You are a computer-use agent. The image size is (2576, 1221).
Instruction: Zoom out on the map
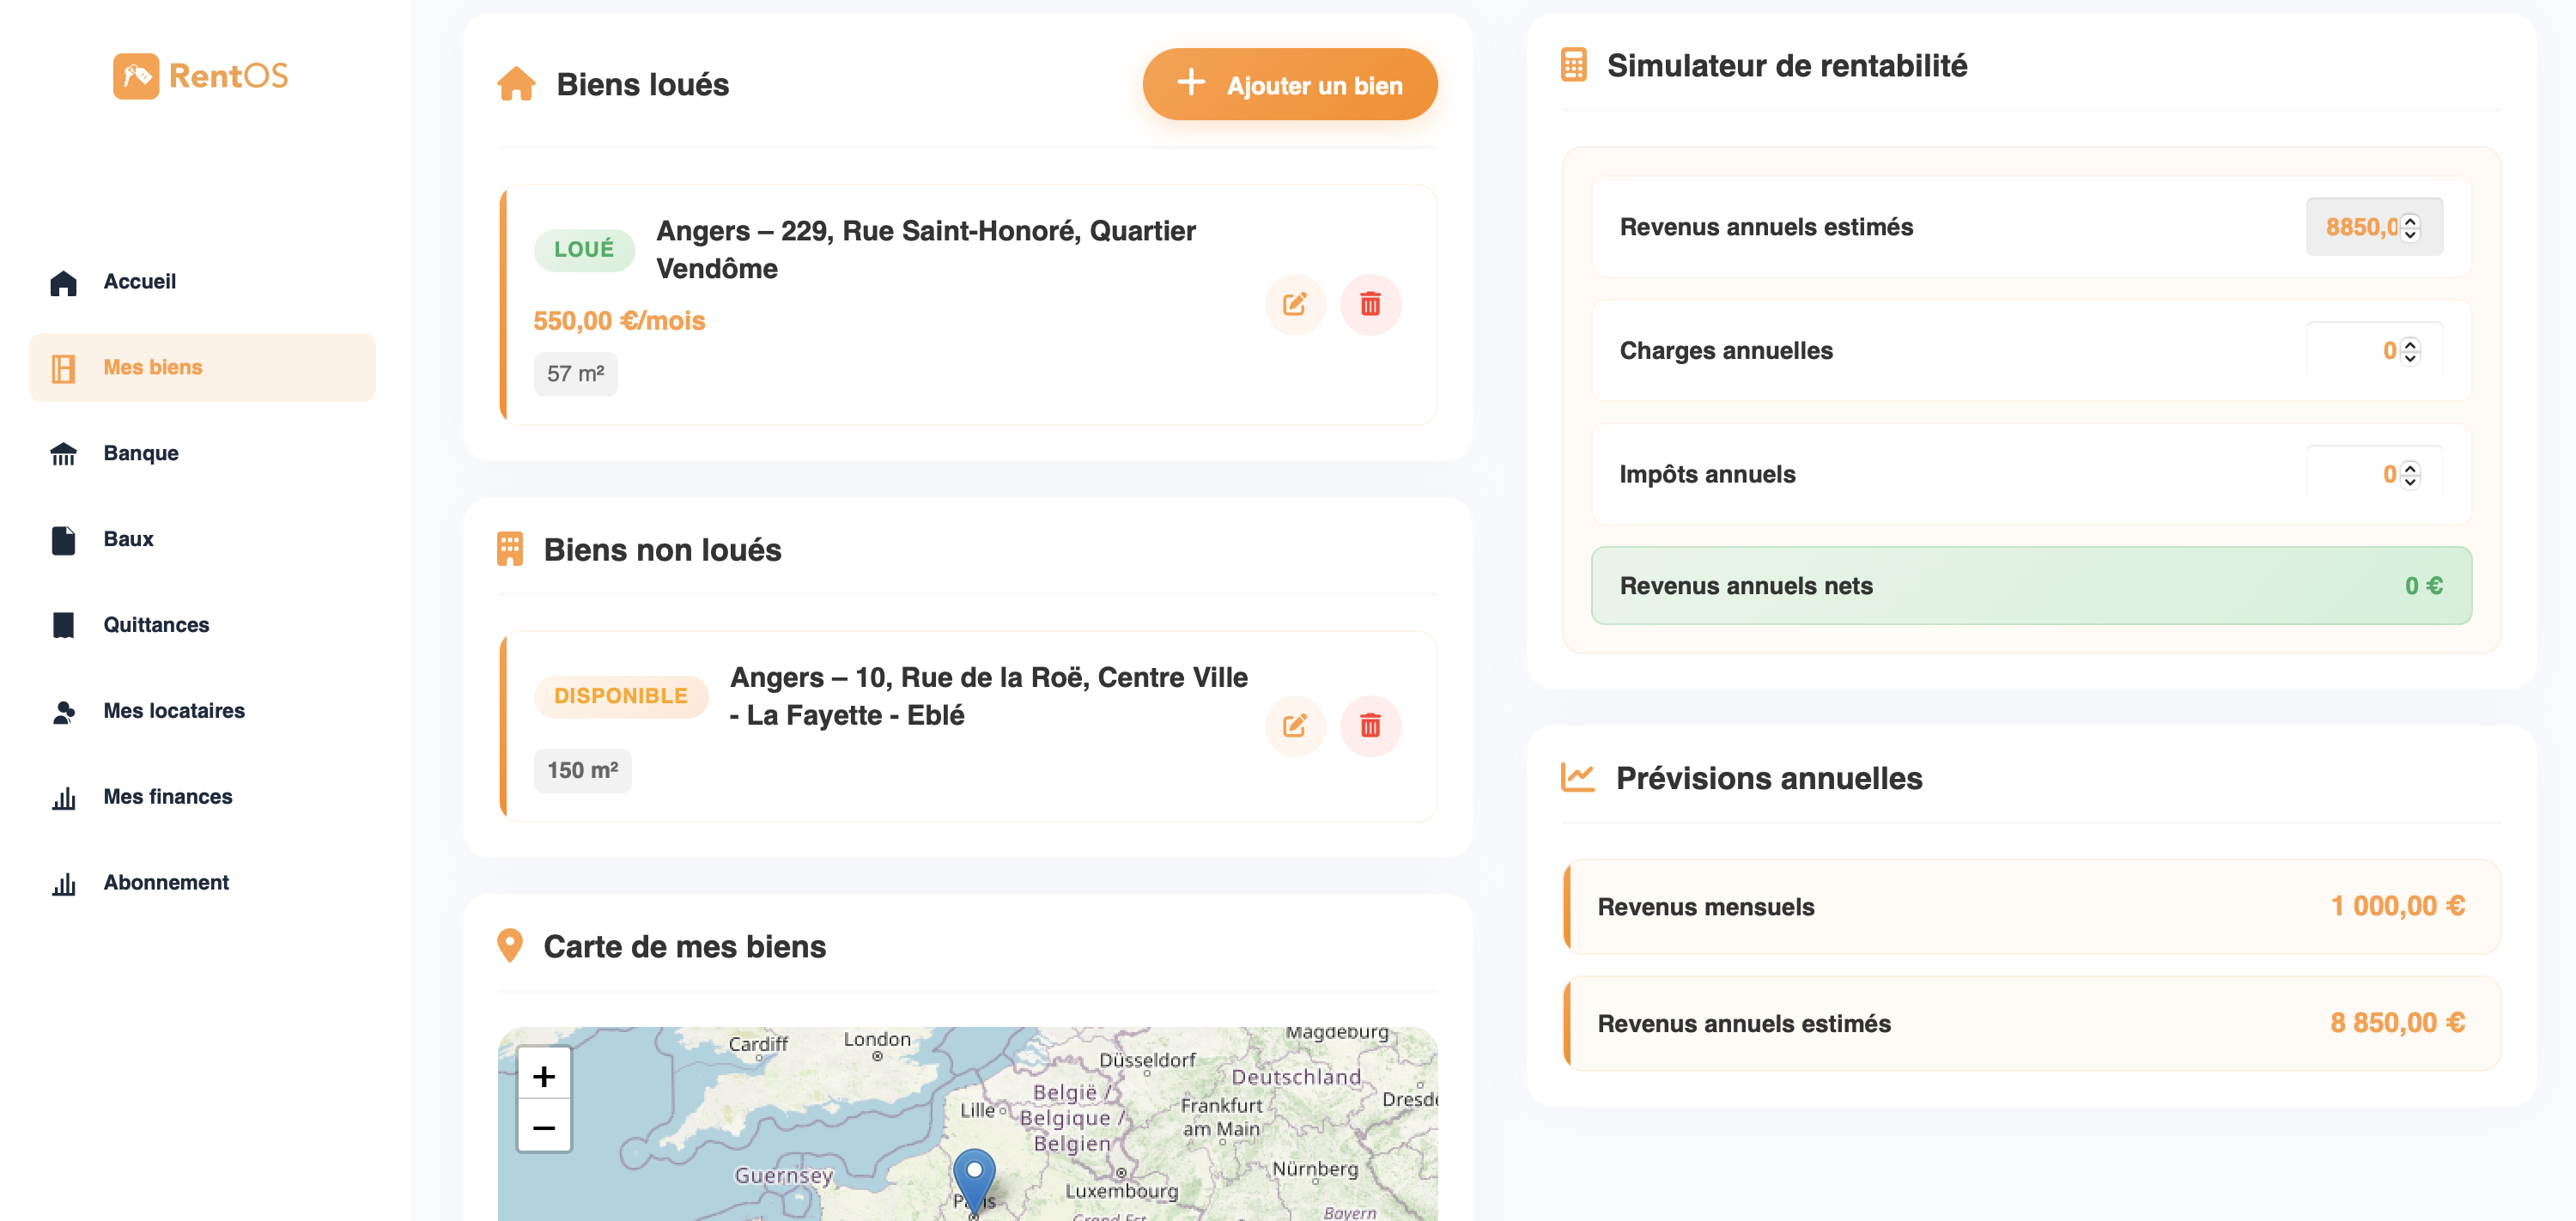pos(544,1128)
